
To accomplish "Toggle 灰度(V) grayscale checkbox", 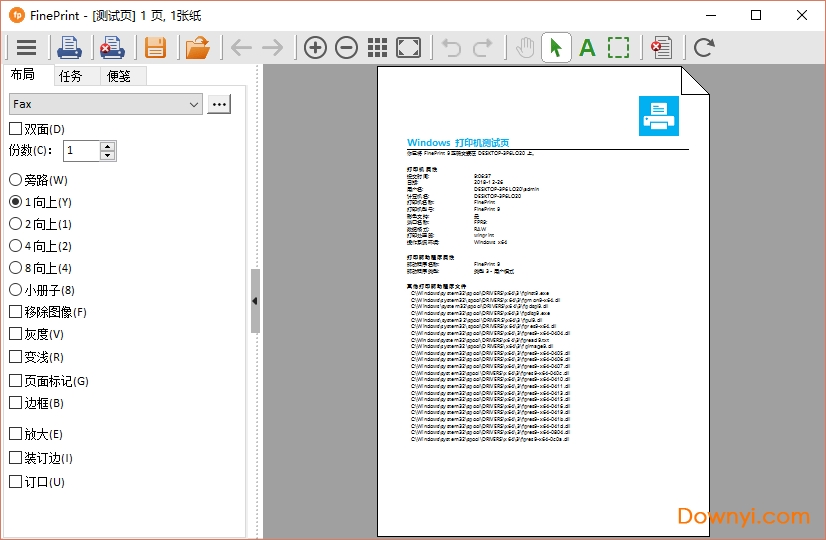I will click(x=15, y=334).
